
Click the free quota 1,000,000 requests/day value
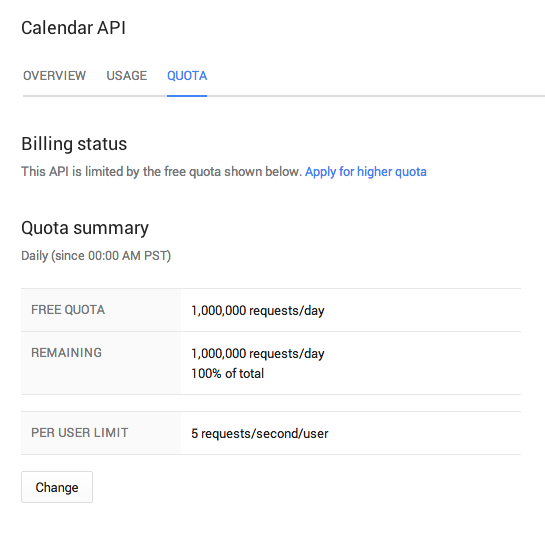(258, 310)
